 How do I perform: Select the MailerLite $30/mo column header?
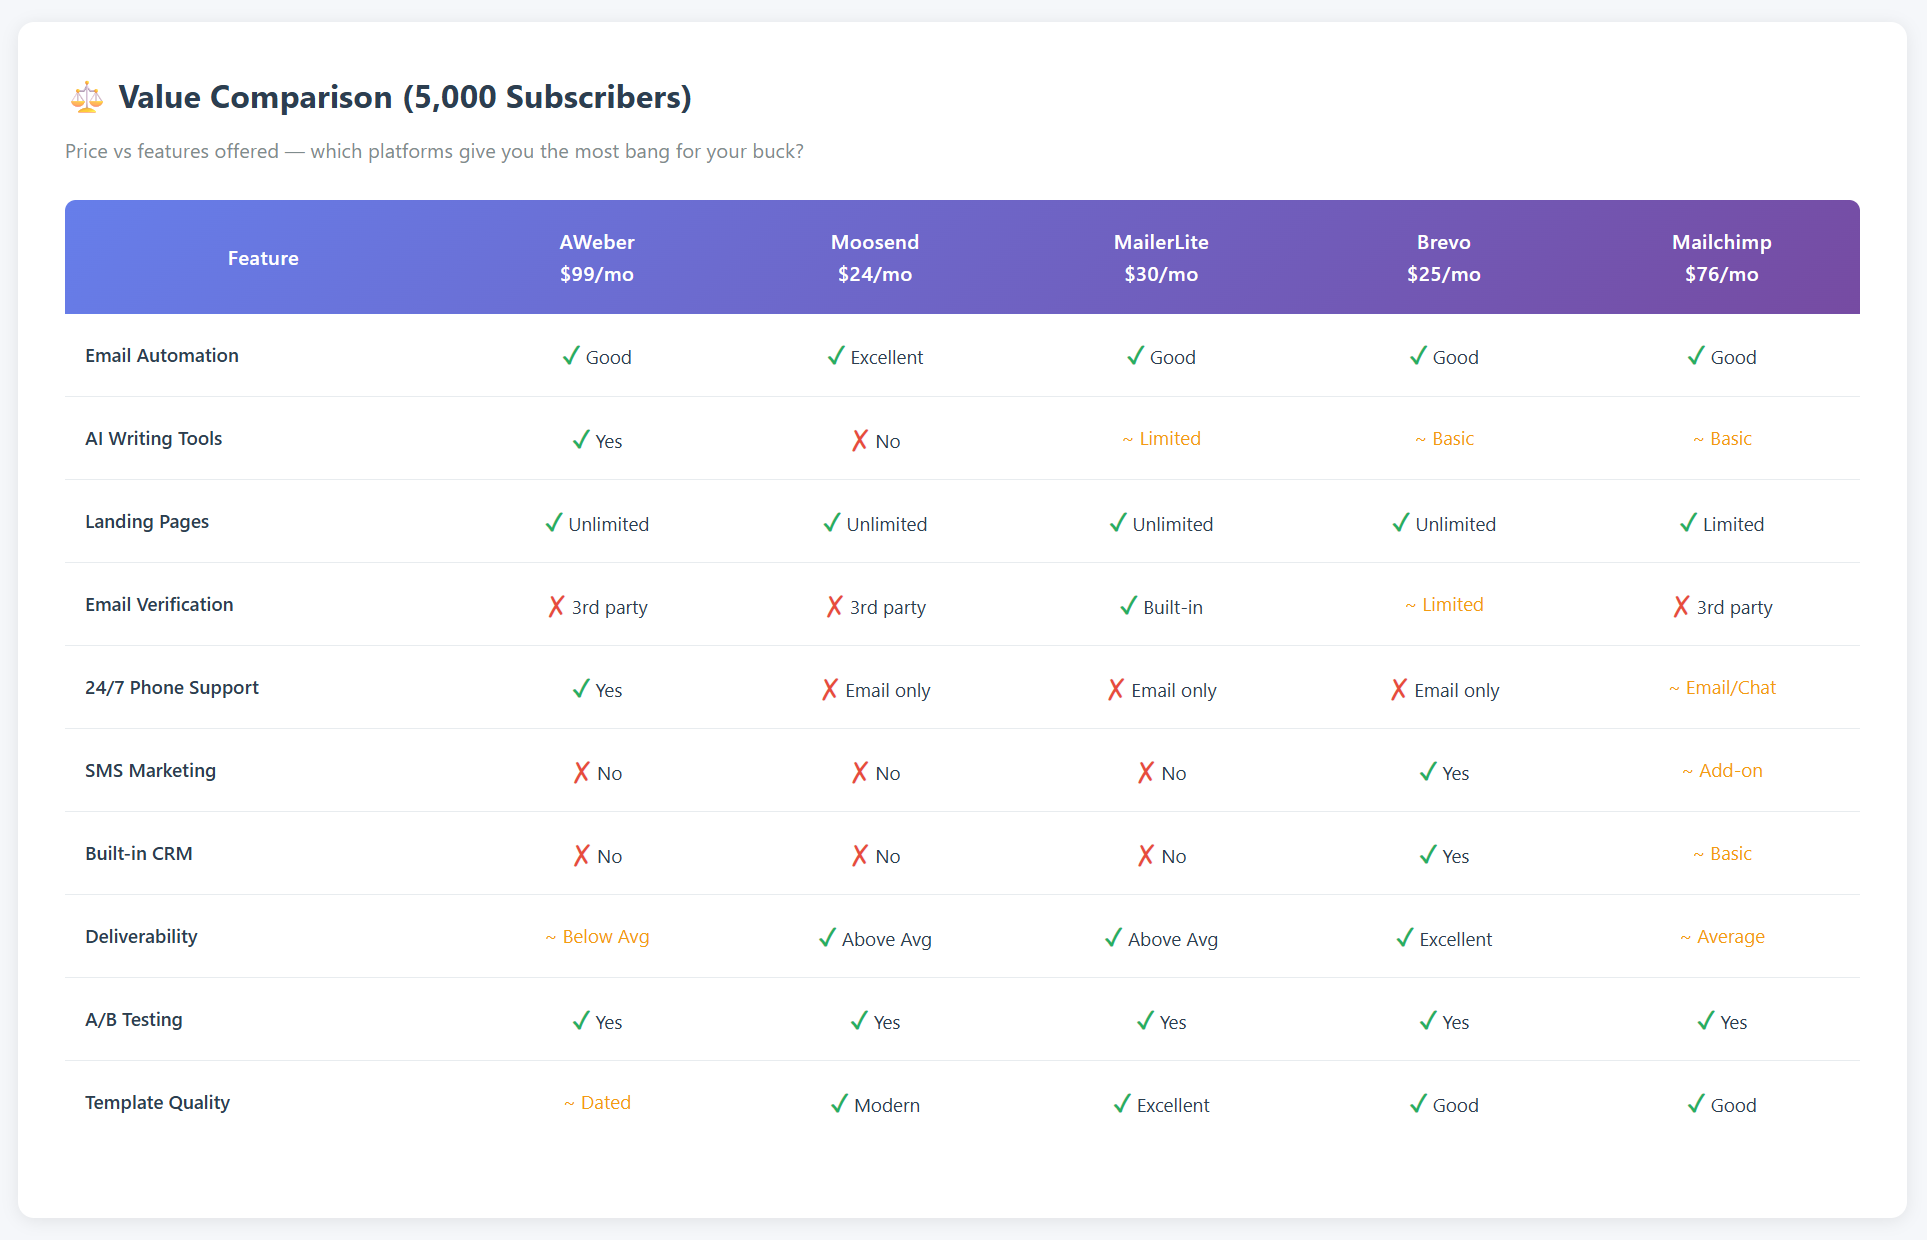(1160, 258)
